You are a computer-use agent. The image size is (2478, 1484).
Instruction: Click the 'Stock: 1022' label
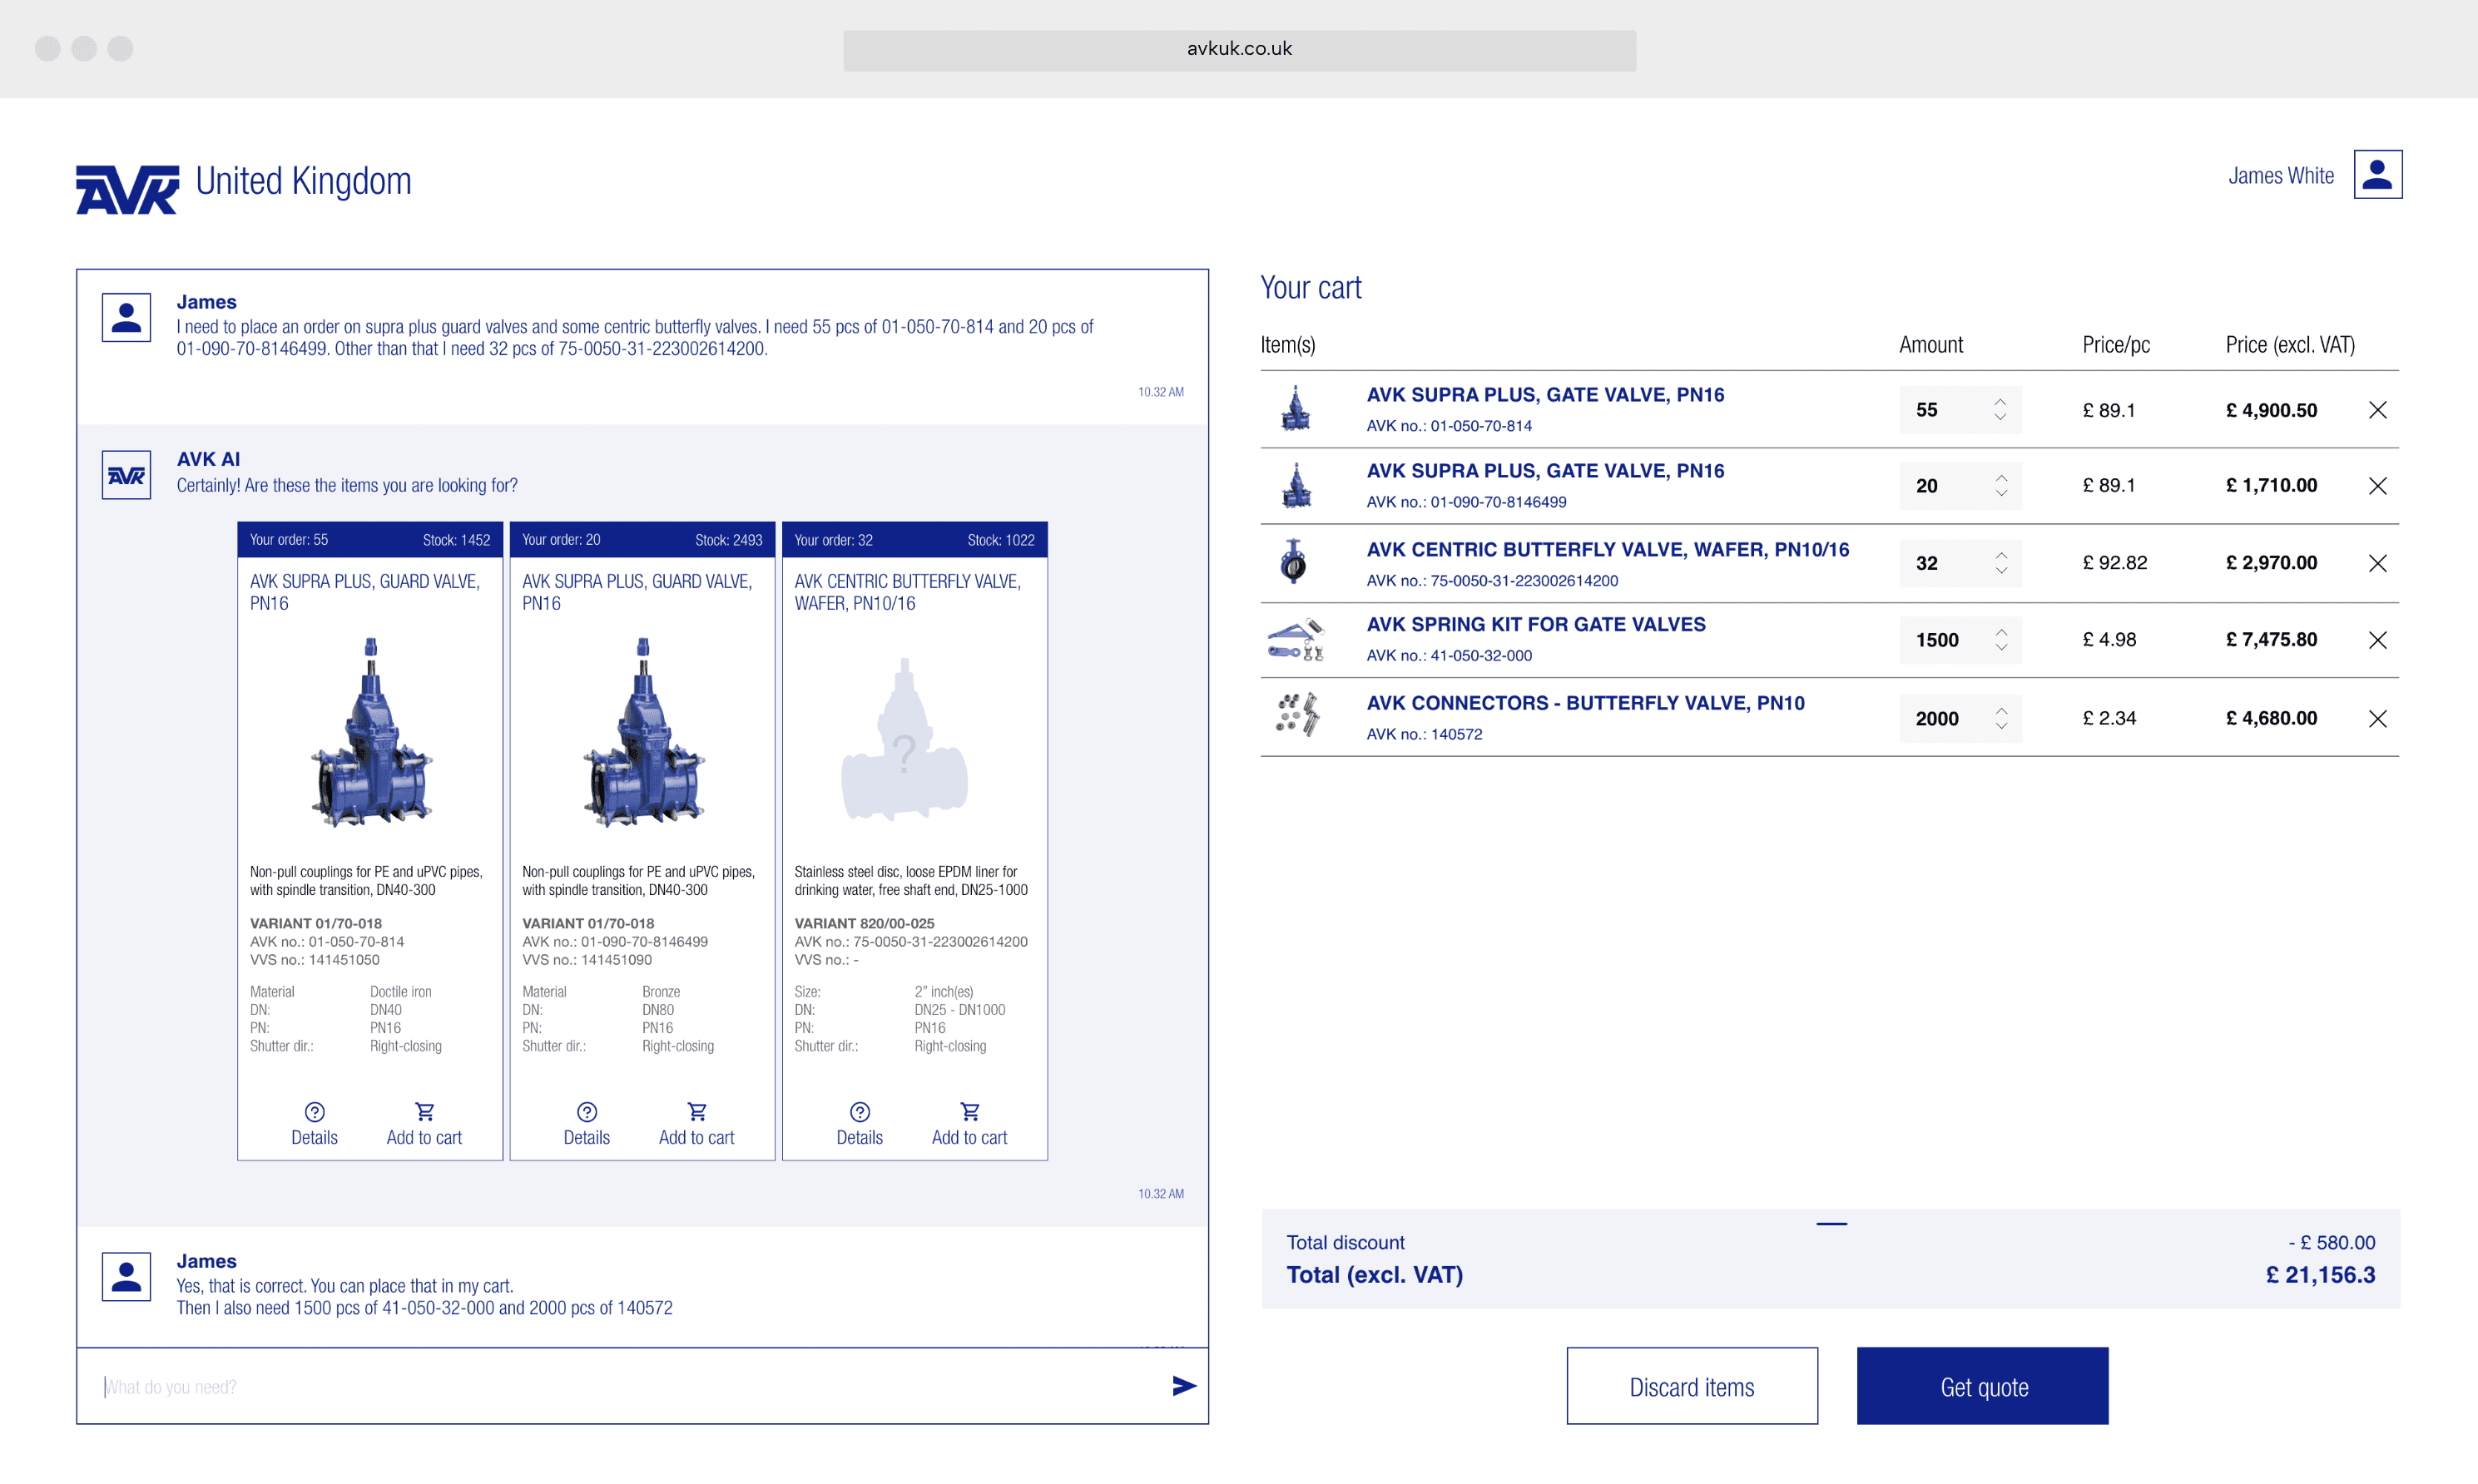click(1001, 540)
